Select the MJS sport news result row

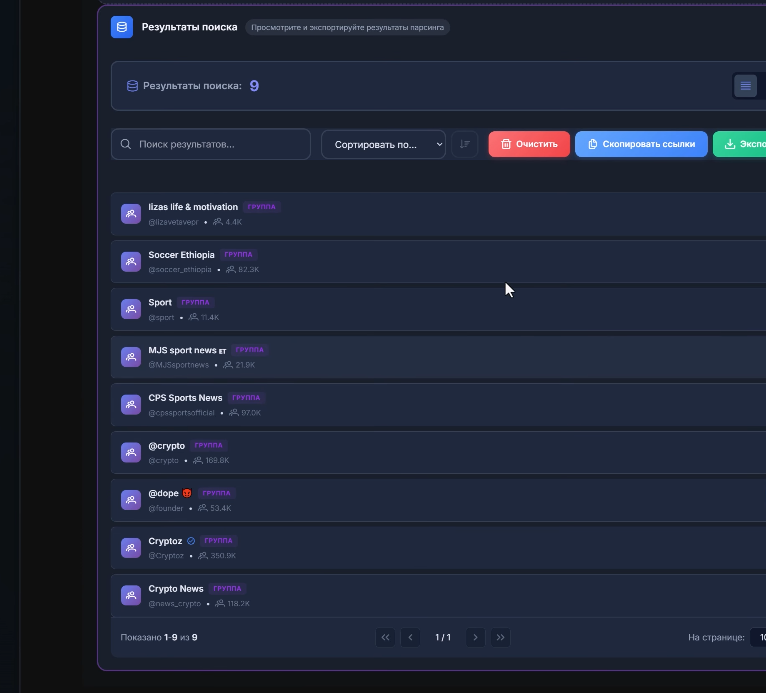(x=438, y=357)
